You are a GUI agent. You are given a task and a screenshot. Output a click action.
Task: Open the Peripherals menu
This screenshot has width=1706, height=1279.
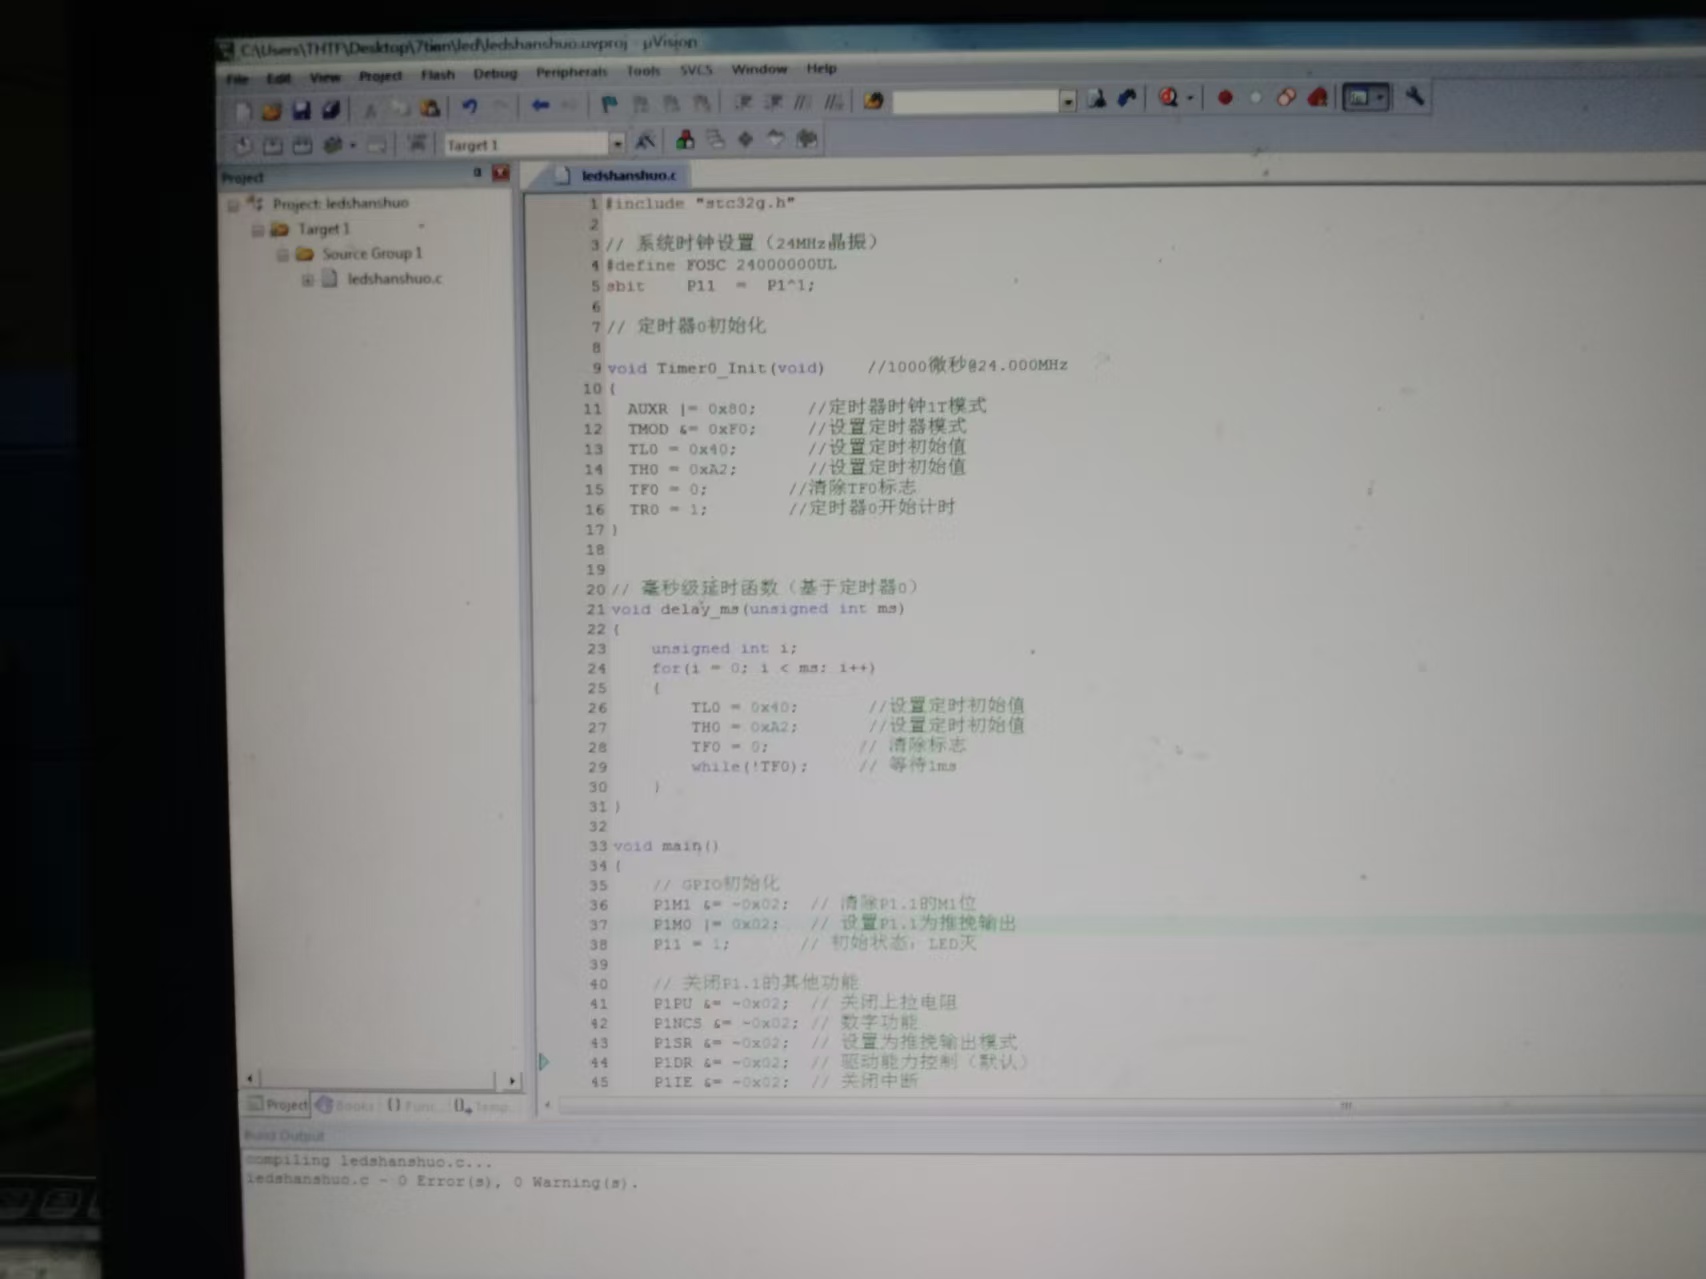[x=571, y=72]
